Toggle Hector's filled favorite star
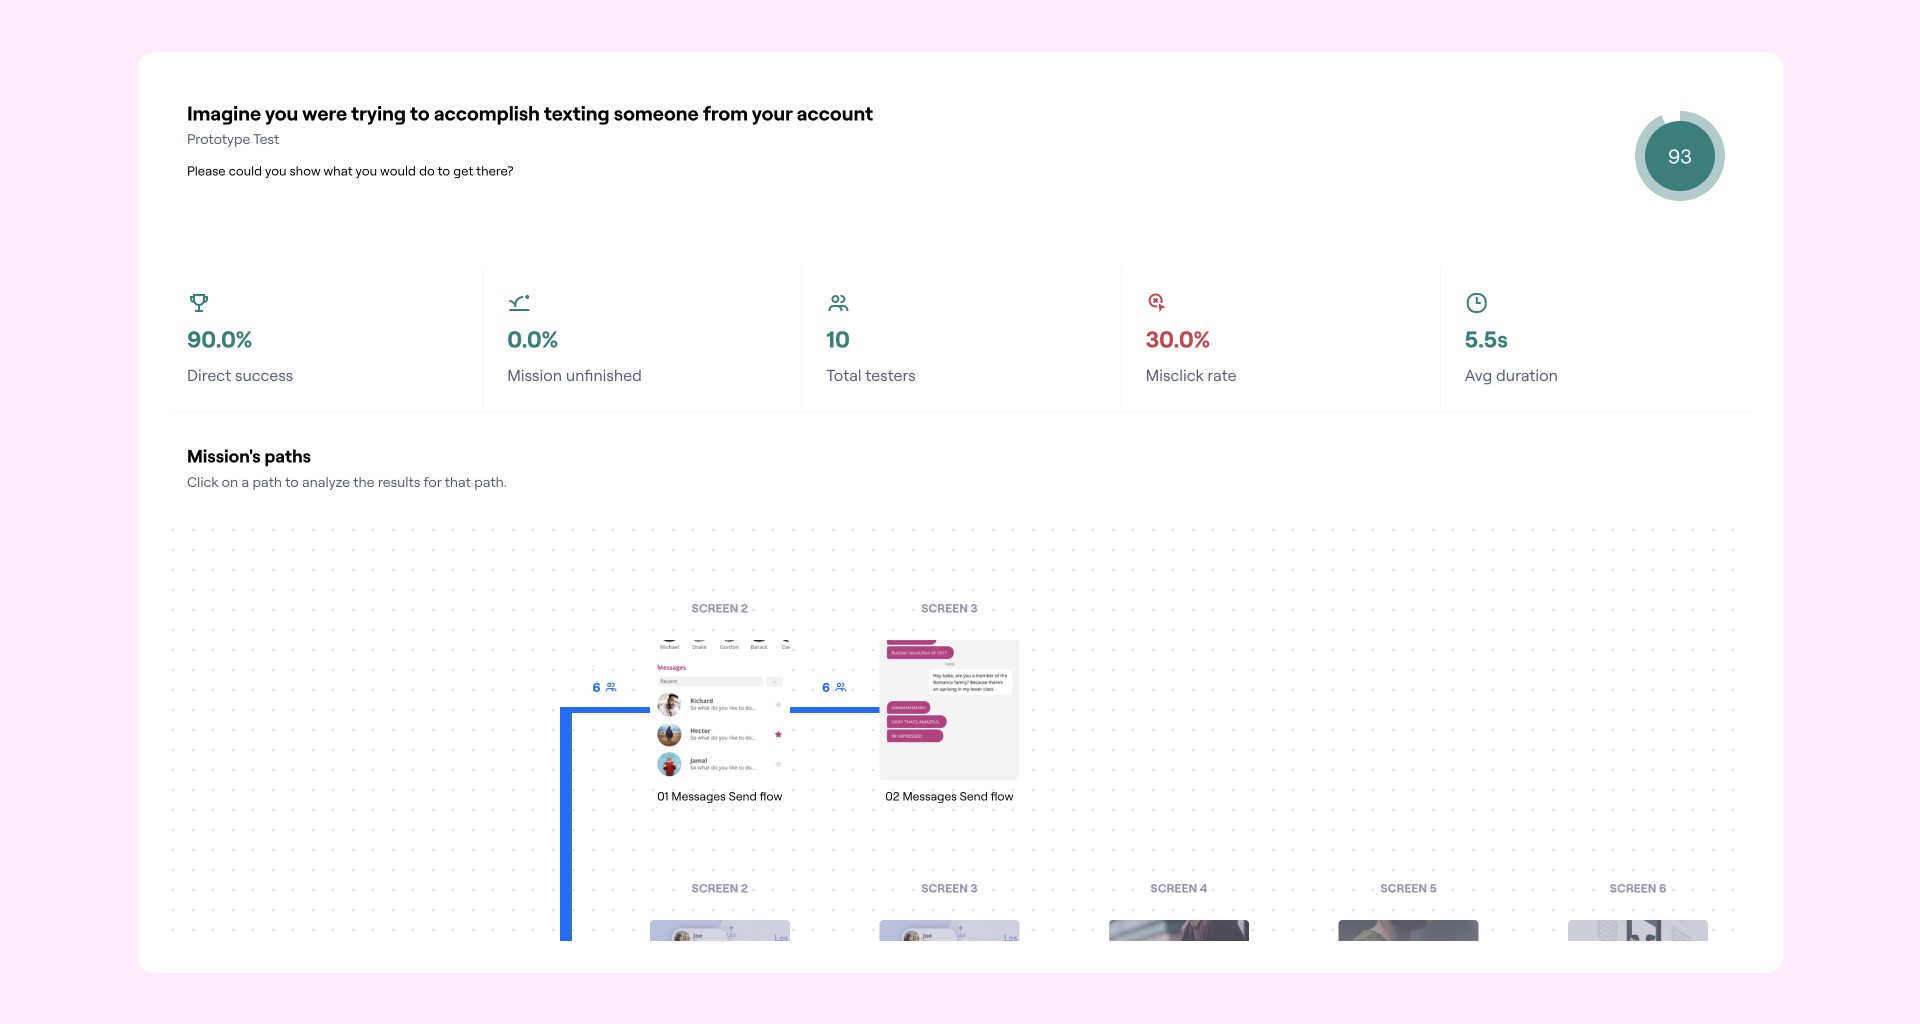1920x1024 pixels. click(x=778, y=734)
